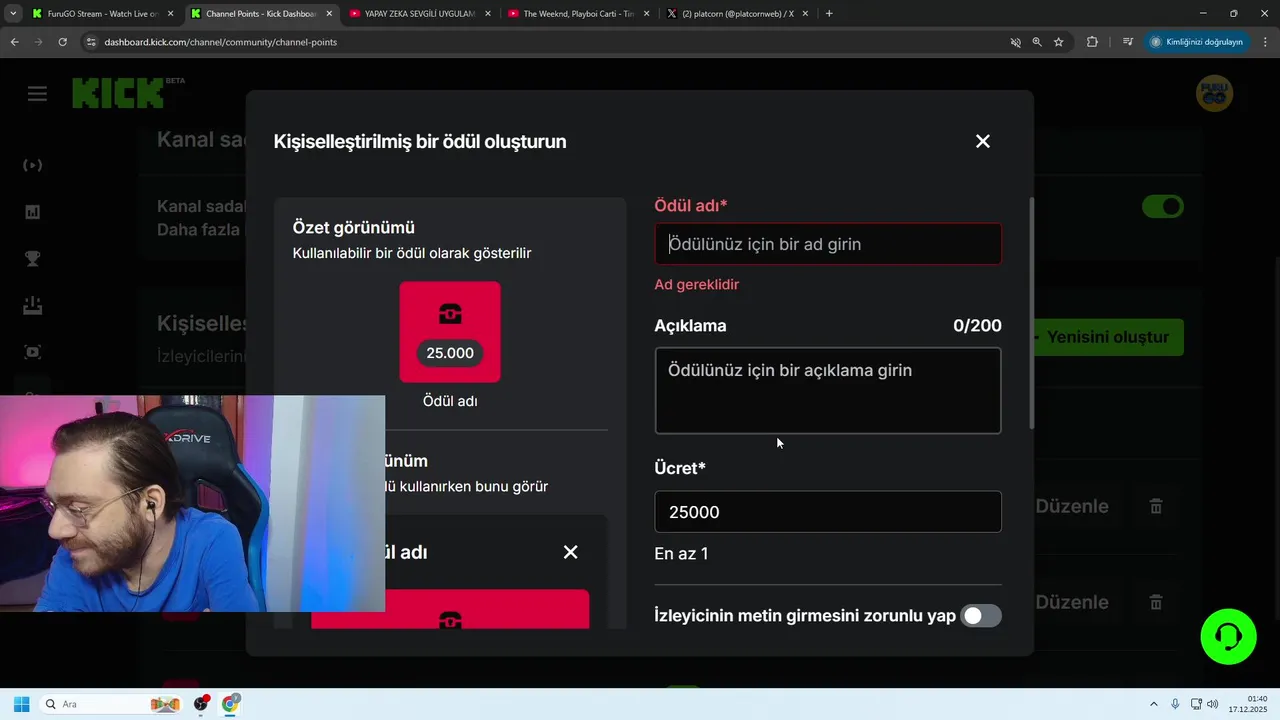Open the hamburger menu next to Kick logo

[x=37, y=94]
